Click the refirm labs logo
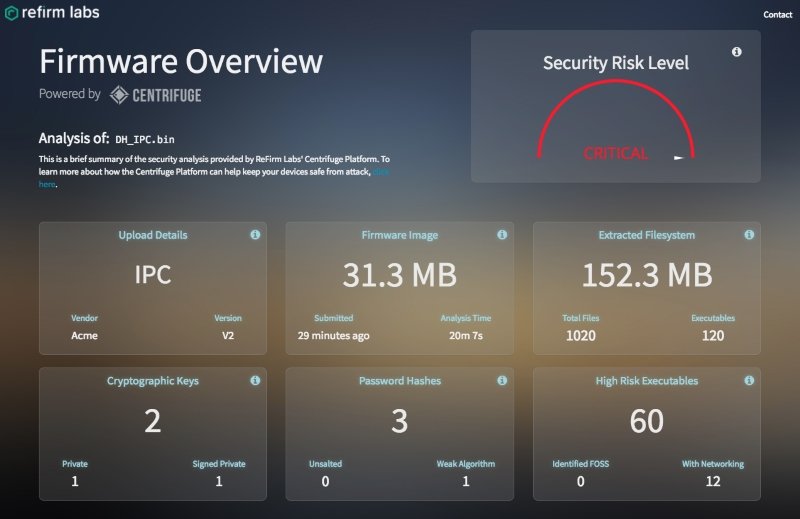The height and width of the screenshot is (519, 800). click(52, 12)
